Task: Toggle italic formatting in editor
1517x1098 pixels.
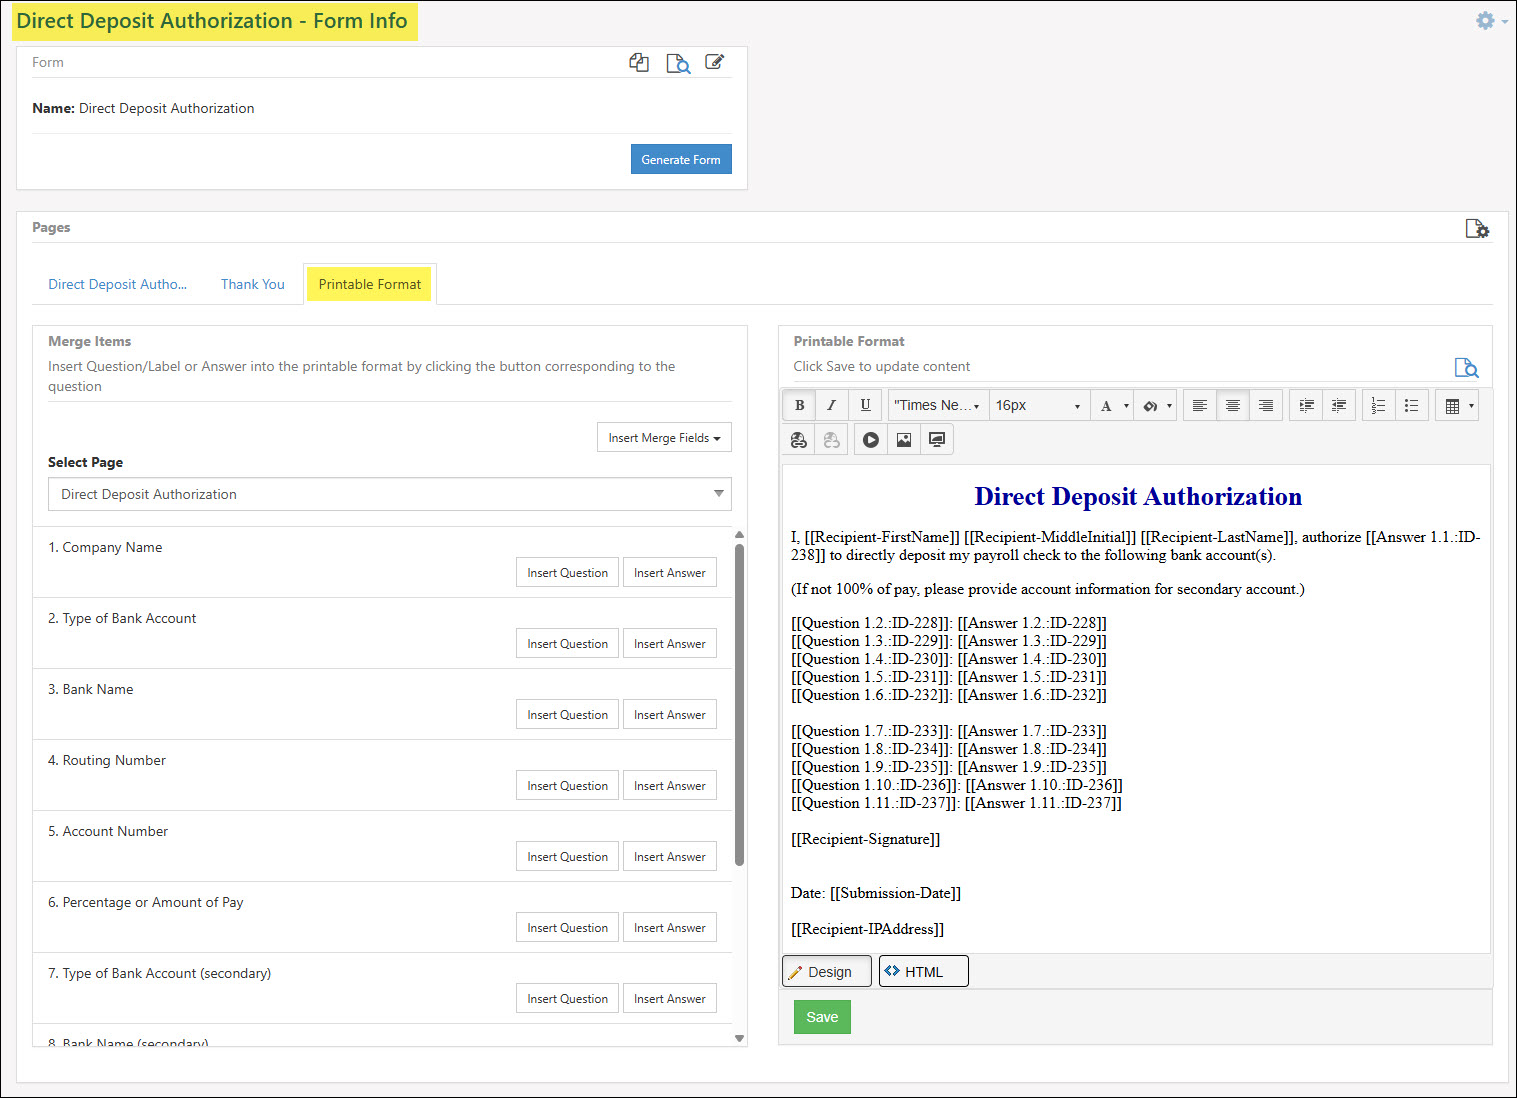Action: pos(831,405)
